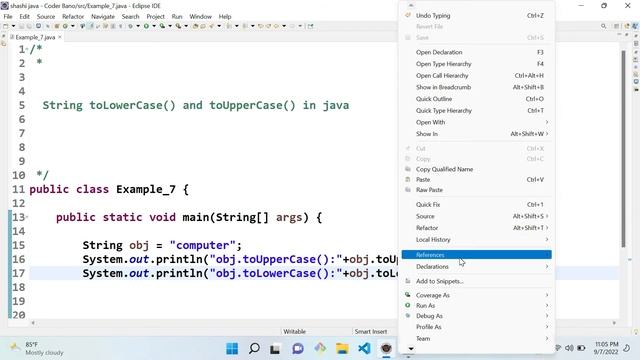
Task: Click the Eclipse toolbar search magnifier icon
Action: click(603, 26)
